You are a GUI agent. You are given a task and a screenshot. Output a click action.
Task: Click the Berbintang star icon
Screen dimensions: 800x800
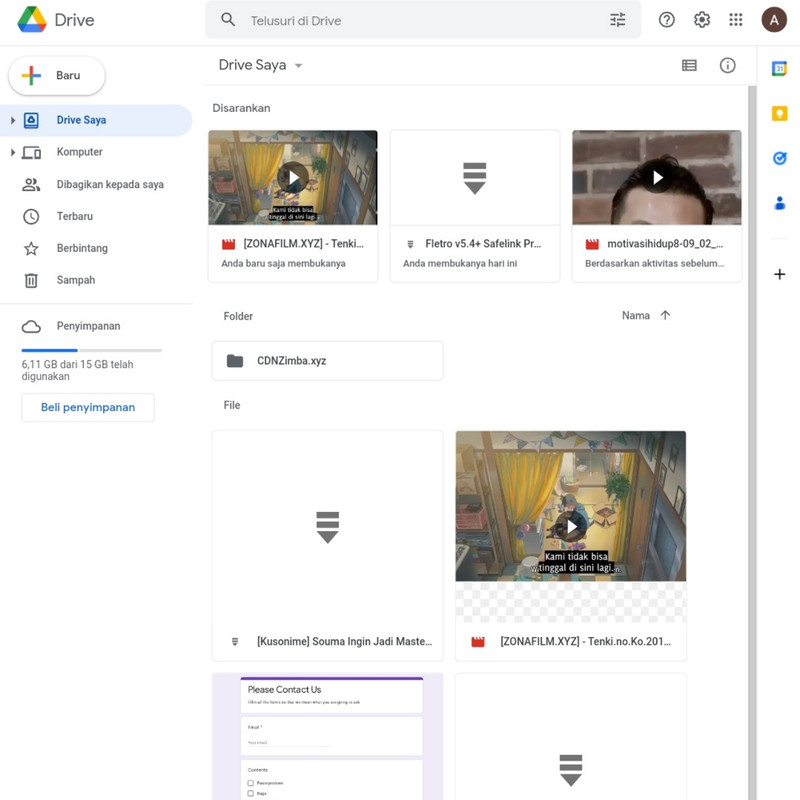pos(31,248)
